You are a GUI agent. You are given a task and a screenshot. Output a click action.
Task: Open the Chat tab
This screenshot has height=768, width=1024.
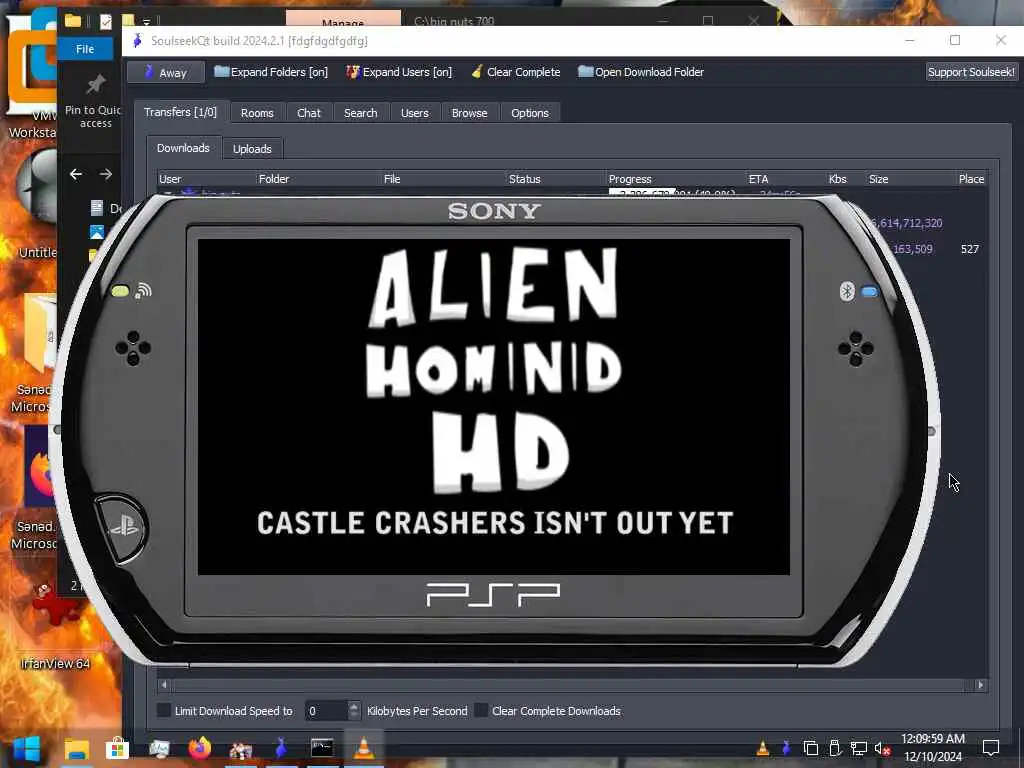pos(309,113)
